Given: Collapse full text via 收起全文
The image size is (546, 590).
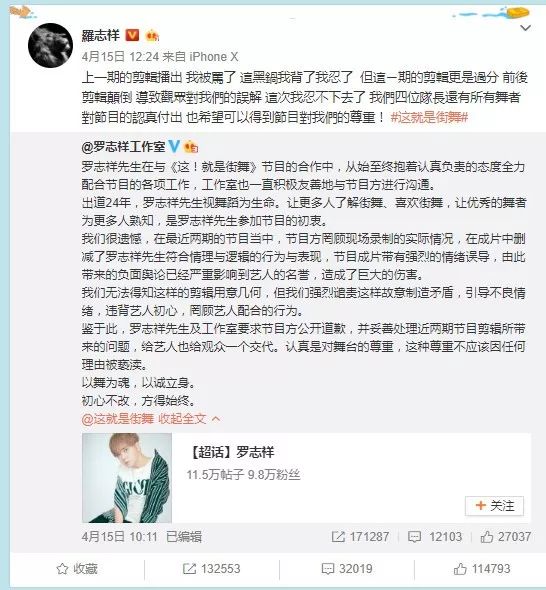Looking at the screenshot, I should 189,418.
